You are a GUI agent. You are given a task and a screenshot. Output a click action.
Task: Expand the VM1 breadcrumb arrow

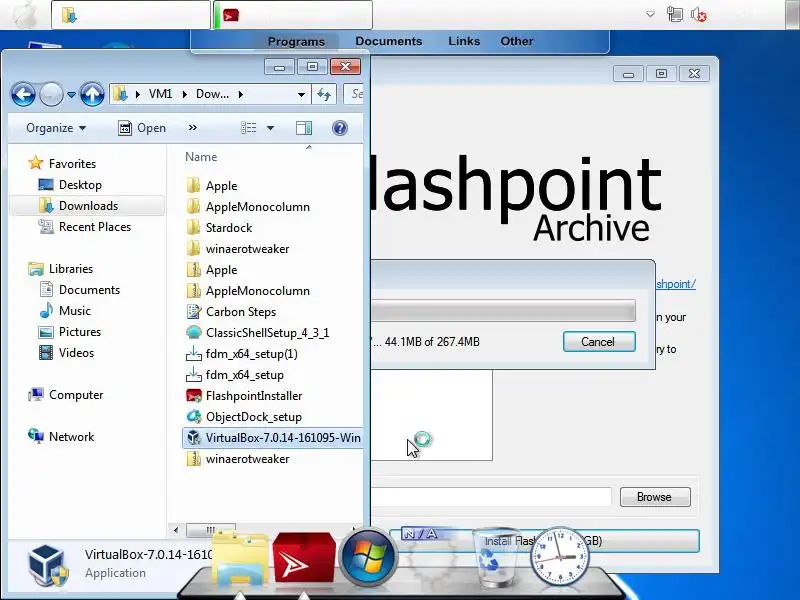click(184, 94)
